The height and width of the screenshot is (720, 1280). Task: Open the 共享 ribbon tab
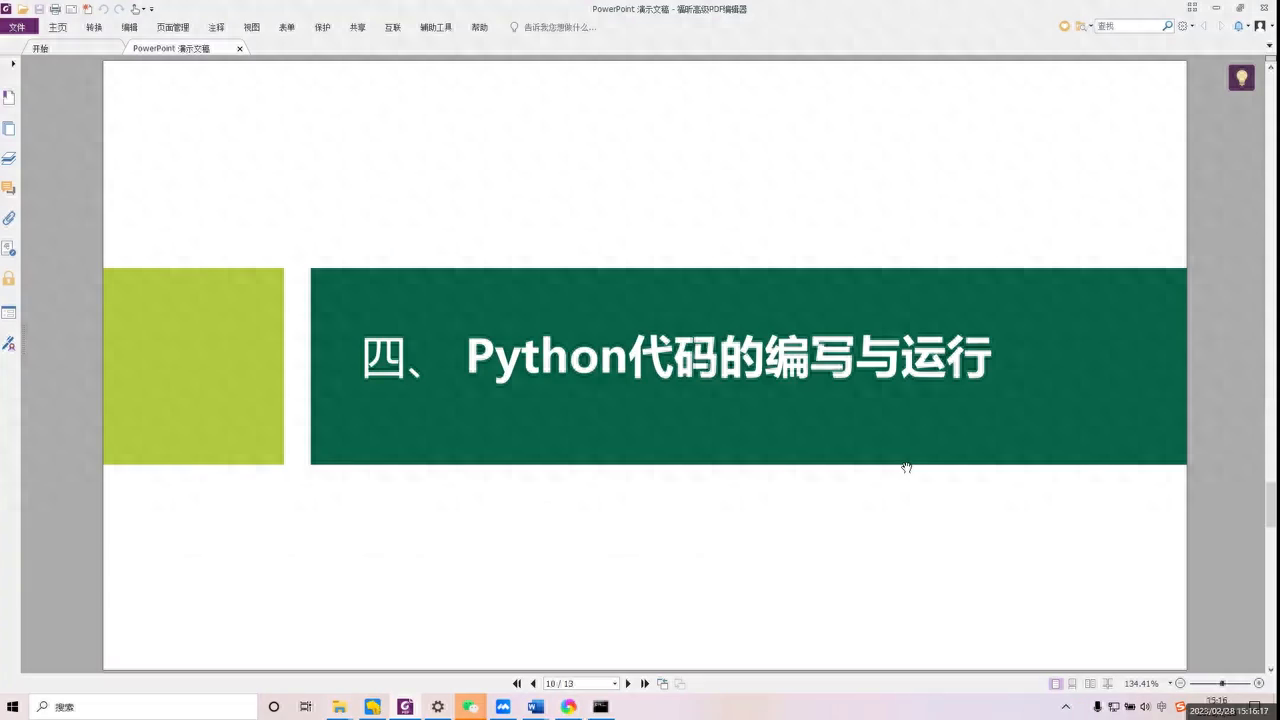358,27
